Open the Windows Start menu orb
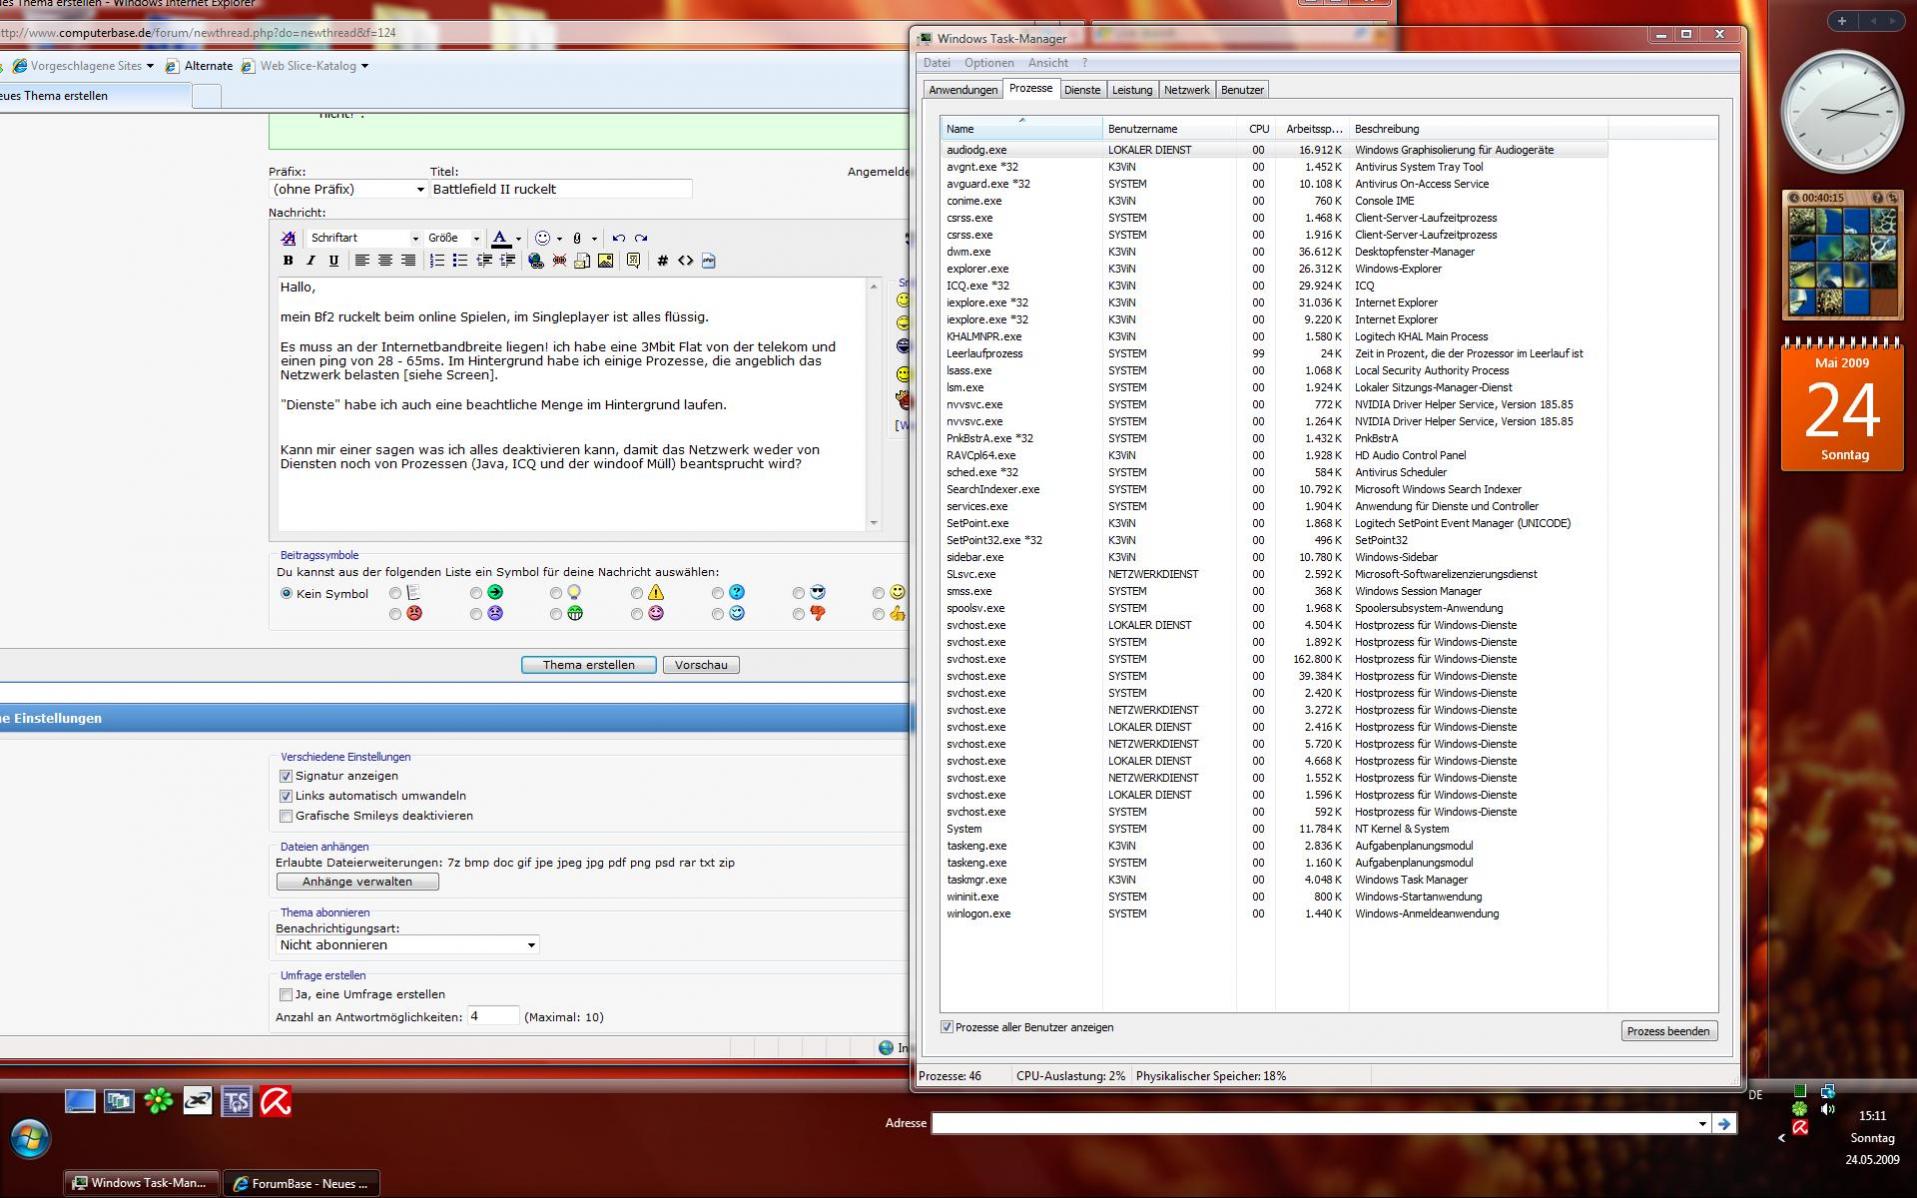This screenshot has height=1198, width=1917. tap(30, 1139)
